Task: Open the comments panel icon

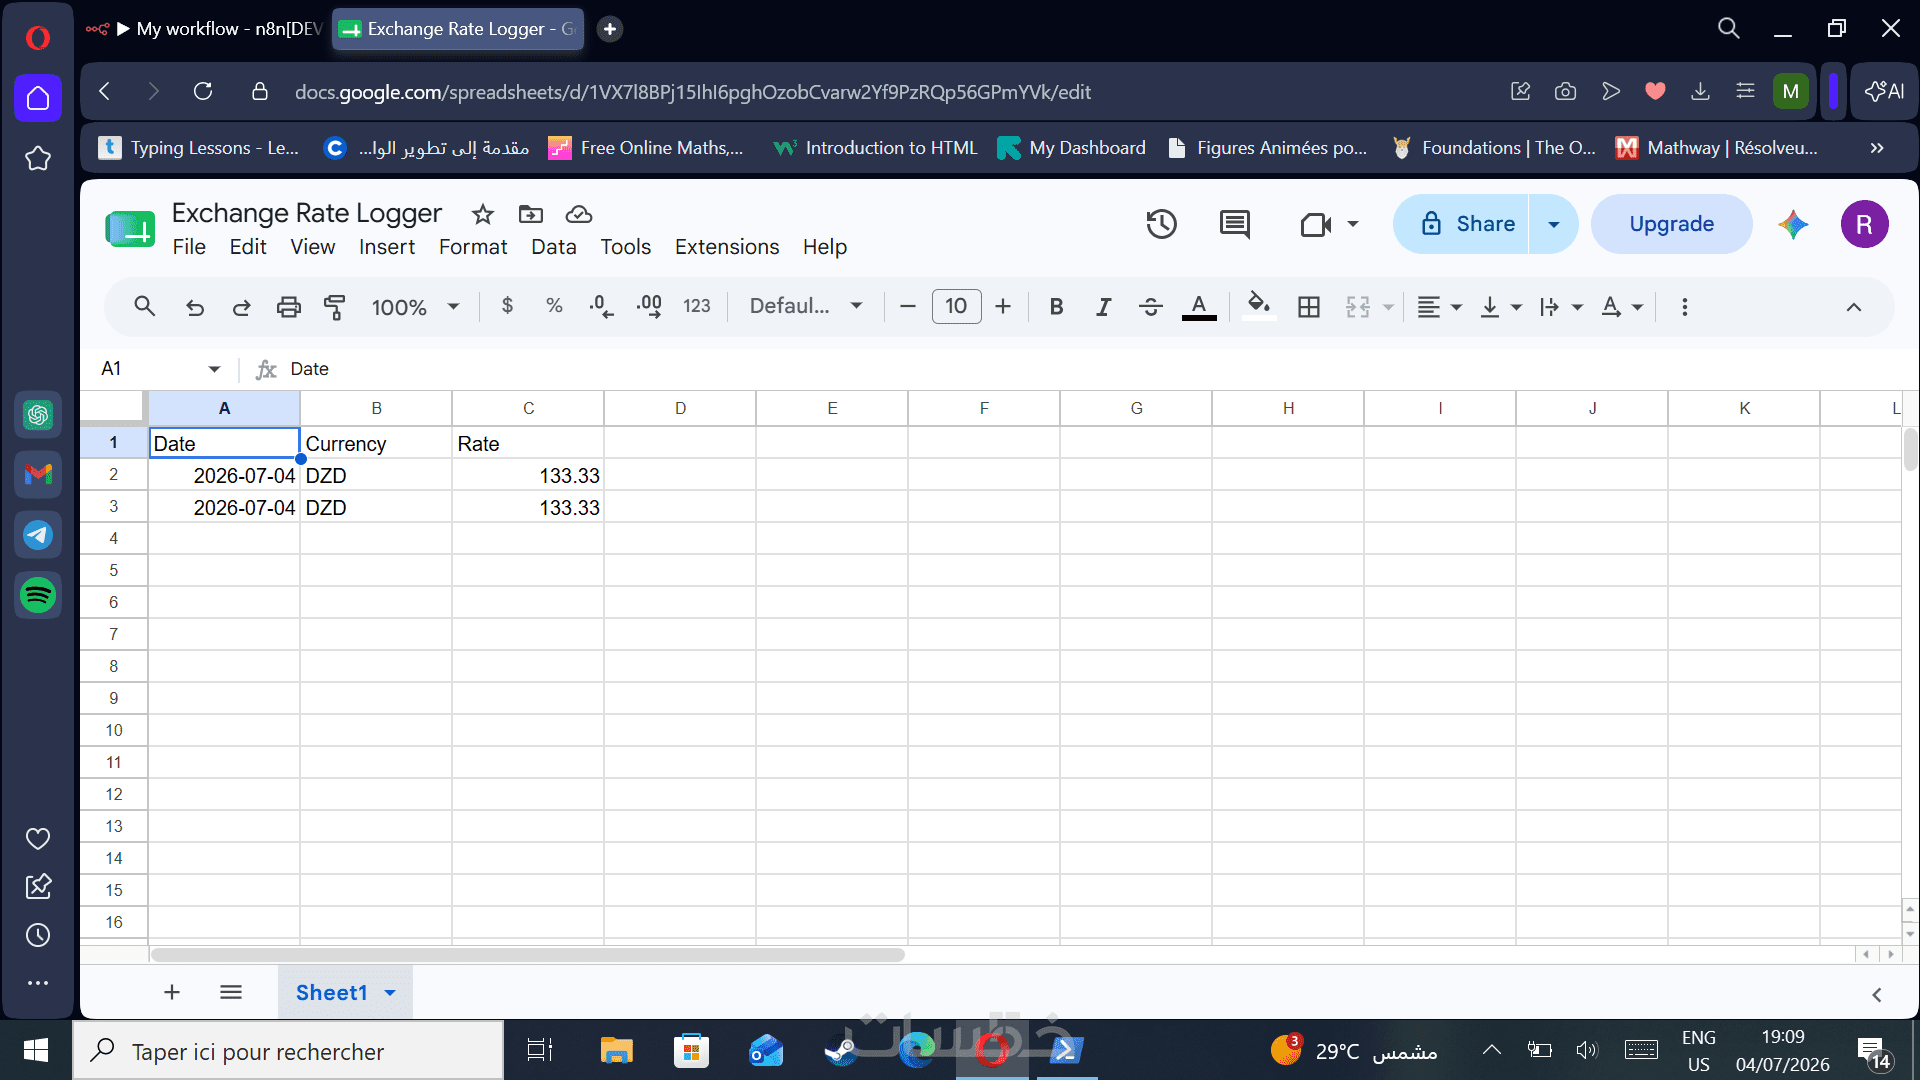Action: pos(1235,224)
